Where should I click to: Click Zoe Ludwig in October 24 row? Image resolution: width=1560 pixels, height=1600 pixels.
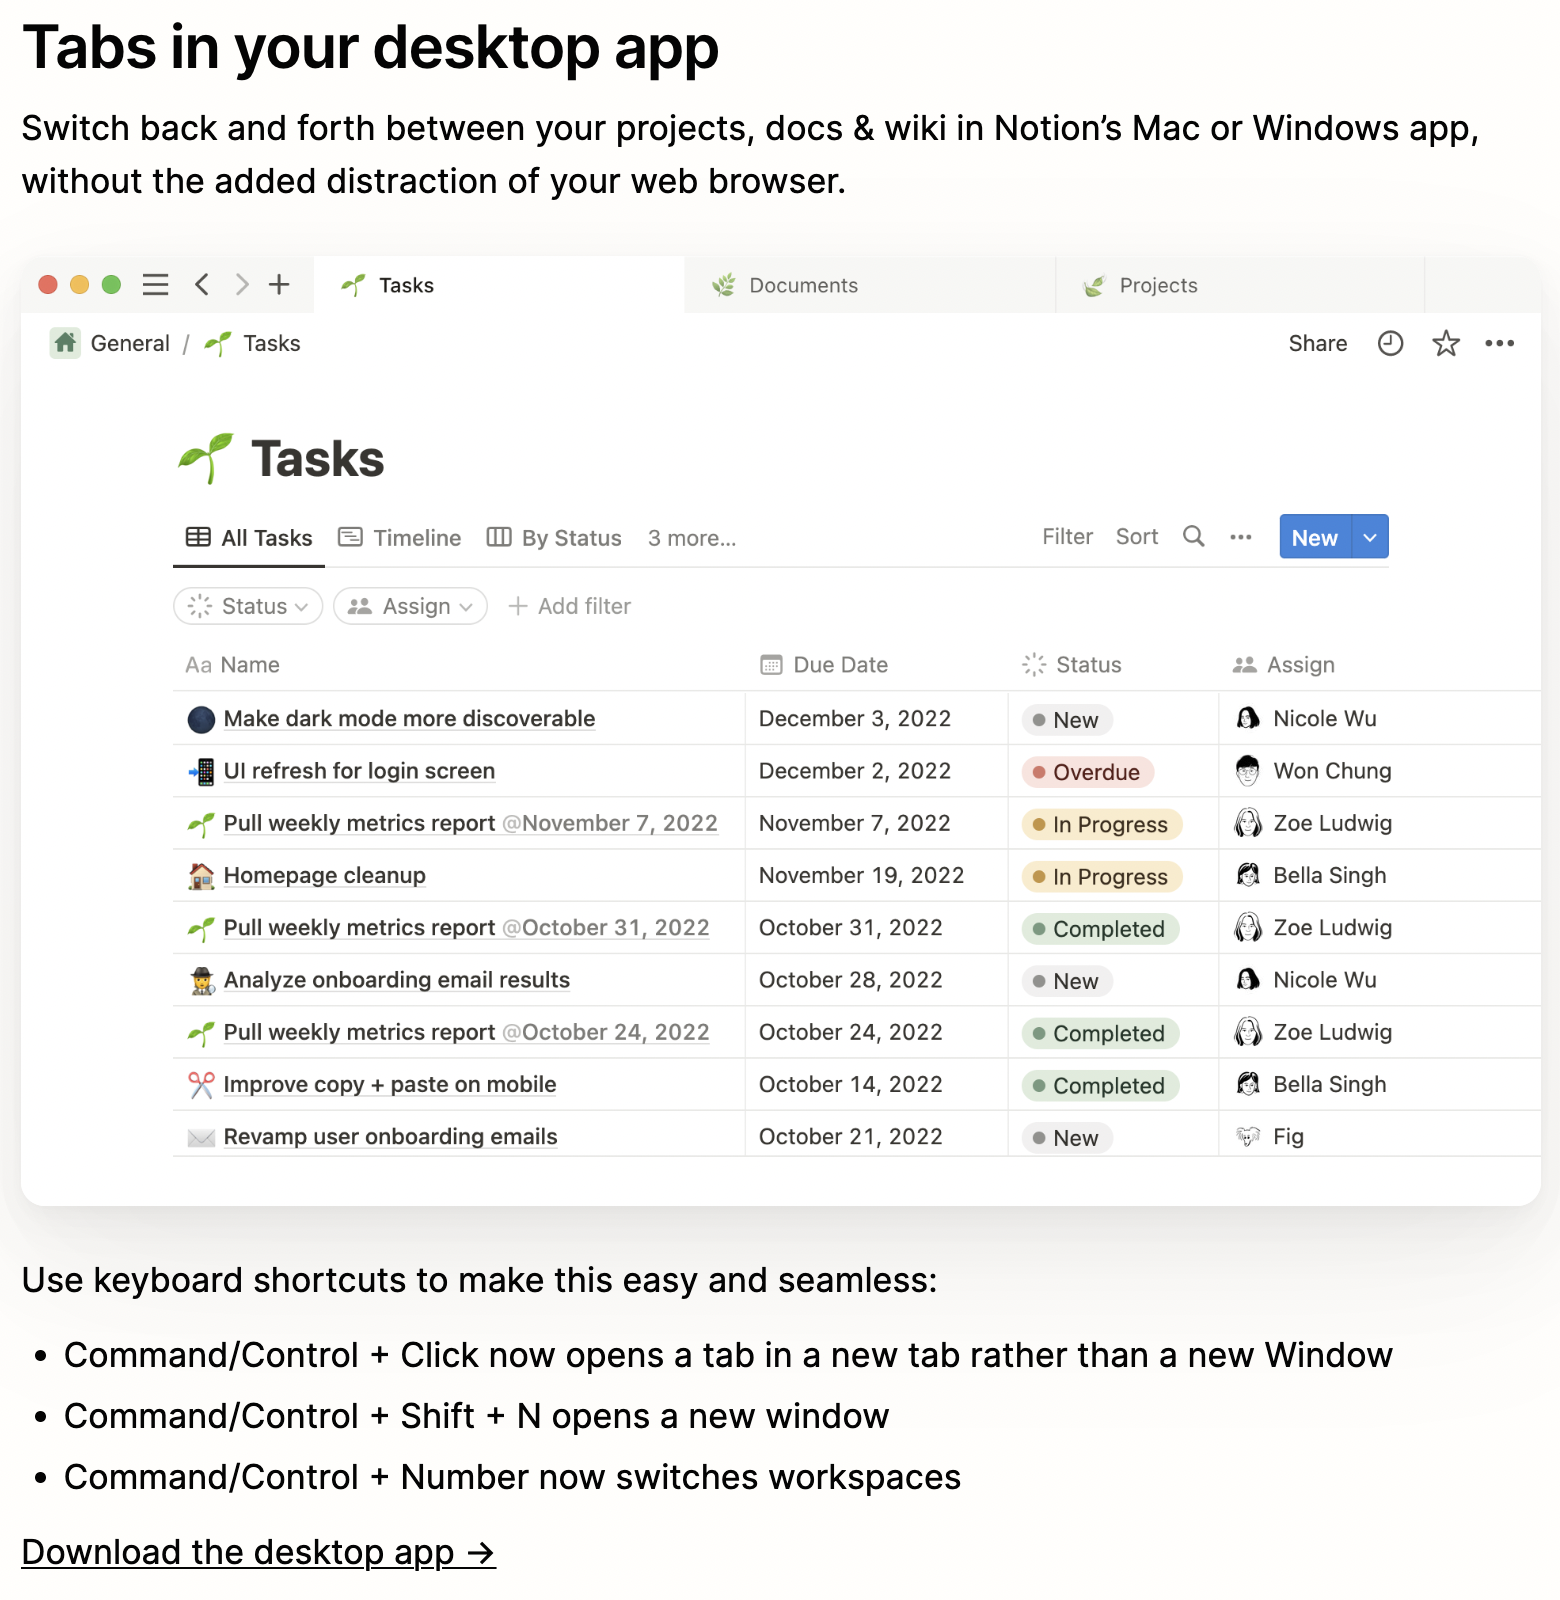1332,1032
